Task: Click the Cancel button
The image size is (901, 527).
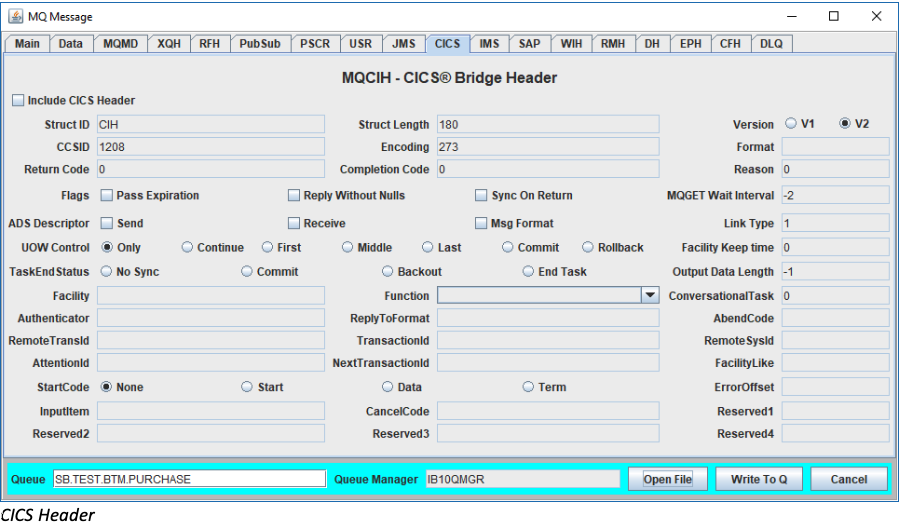Action: pyautogui.click(x=849, y=479)
